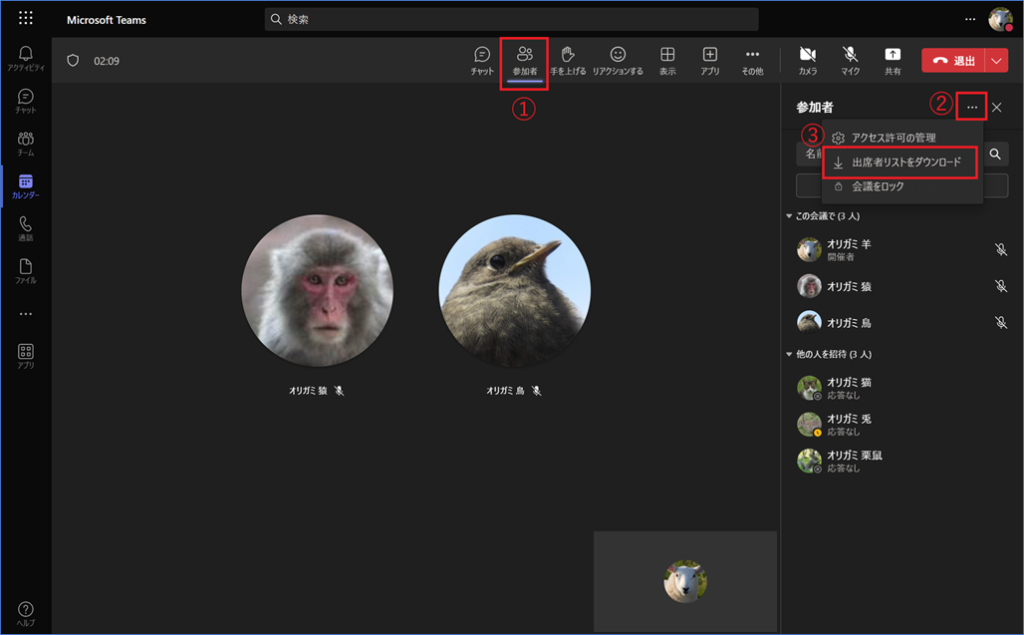Collapse the 他の人を招待 (3人) section
The height and width of the screenshot is (635, 1024).
(x=789, y=354)
